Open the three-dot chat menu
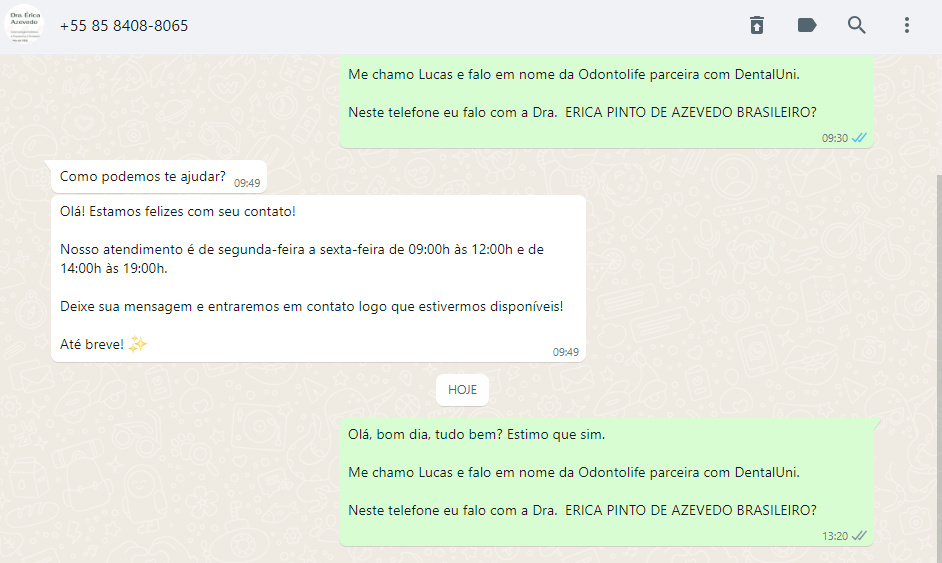The image size is (942, 563). click(x=907, y=25)
